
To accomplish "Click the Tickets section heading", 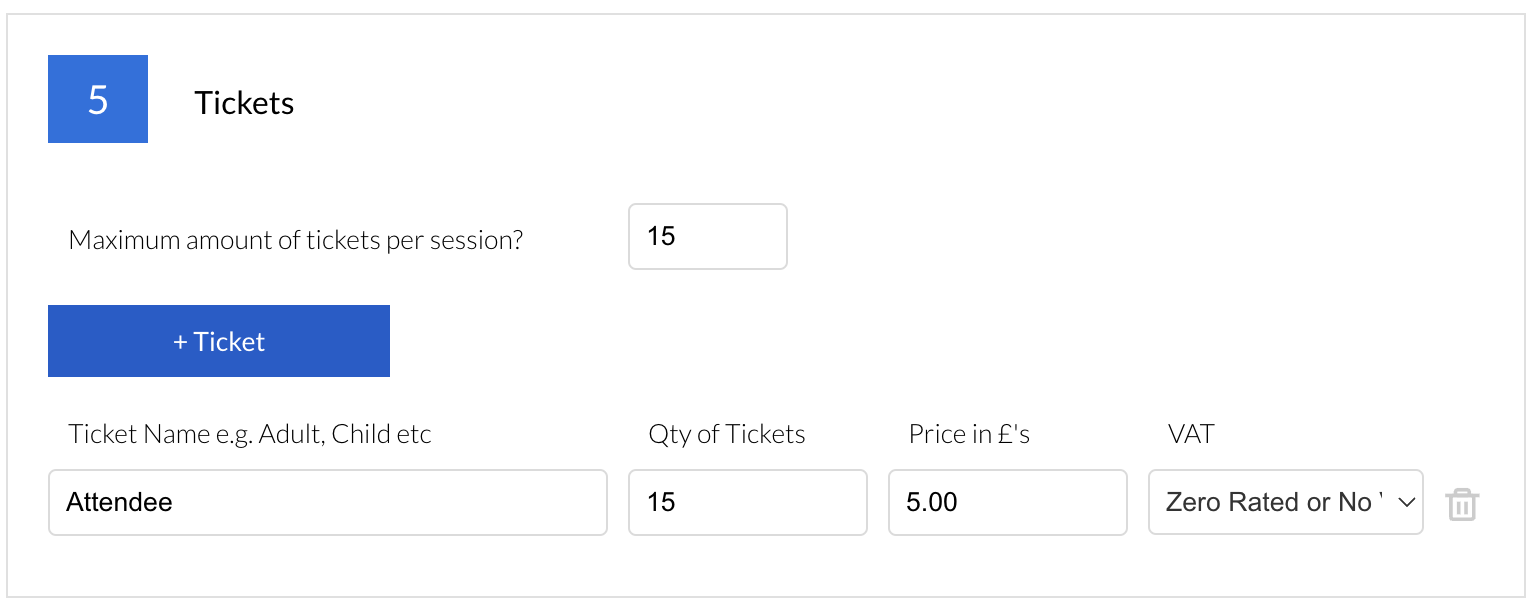I will (244, 103).
